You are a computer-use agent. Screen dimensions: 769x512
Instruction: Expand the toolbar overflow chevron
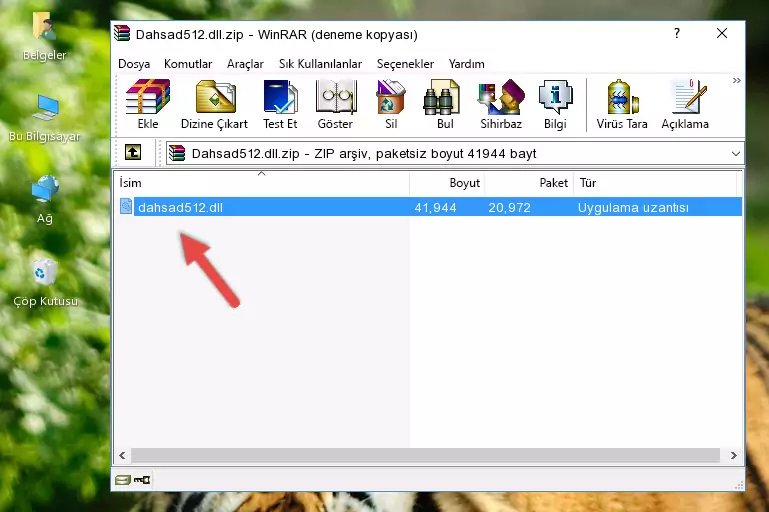(x=736, y=80)
